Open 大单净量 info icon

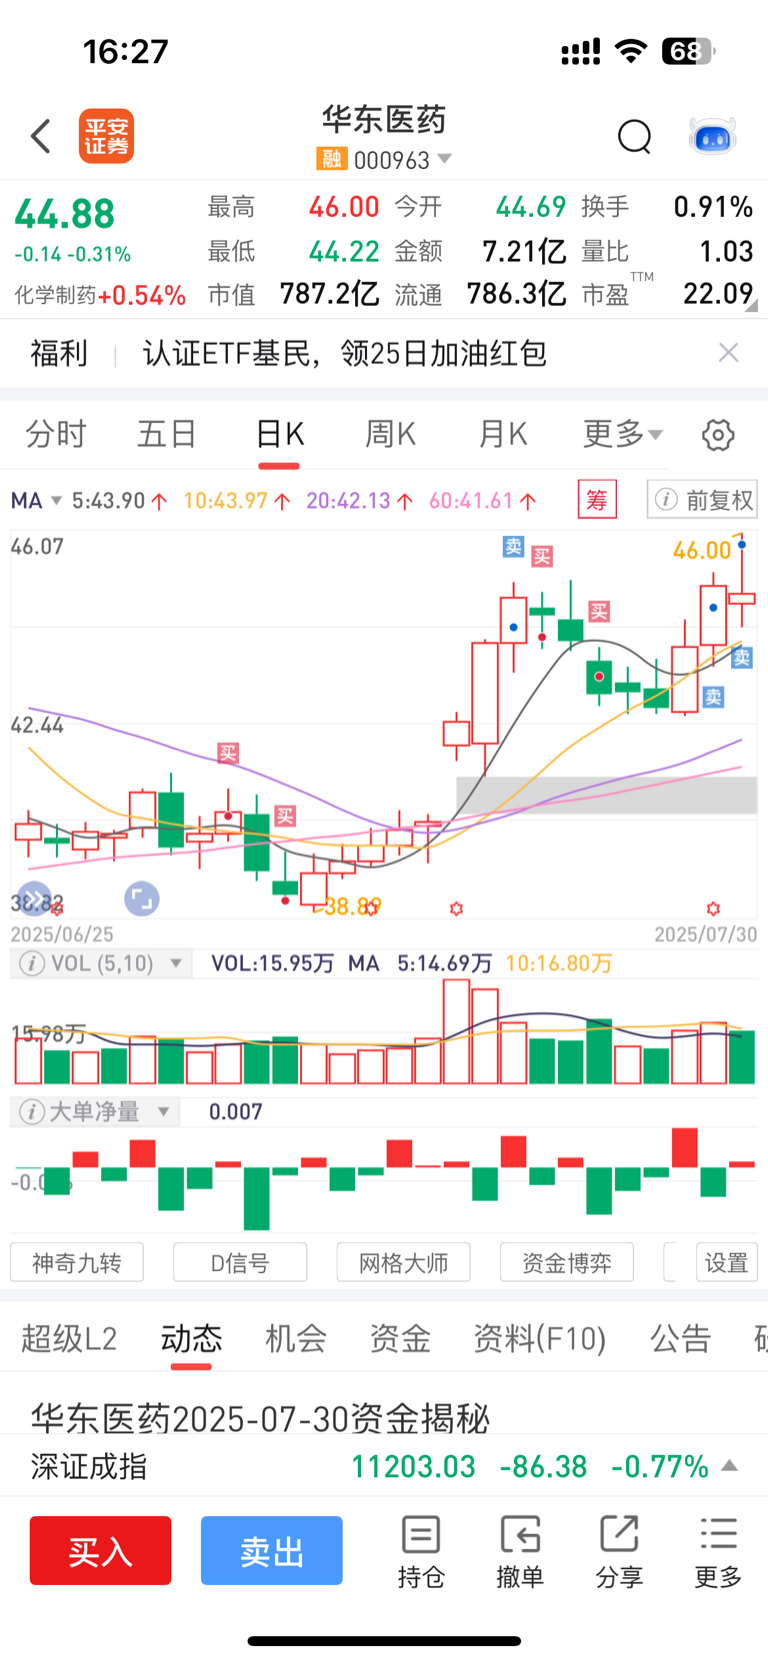pos(32,1111)
